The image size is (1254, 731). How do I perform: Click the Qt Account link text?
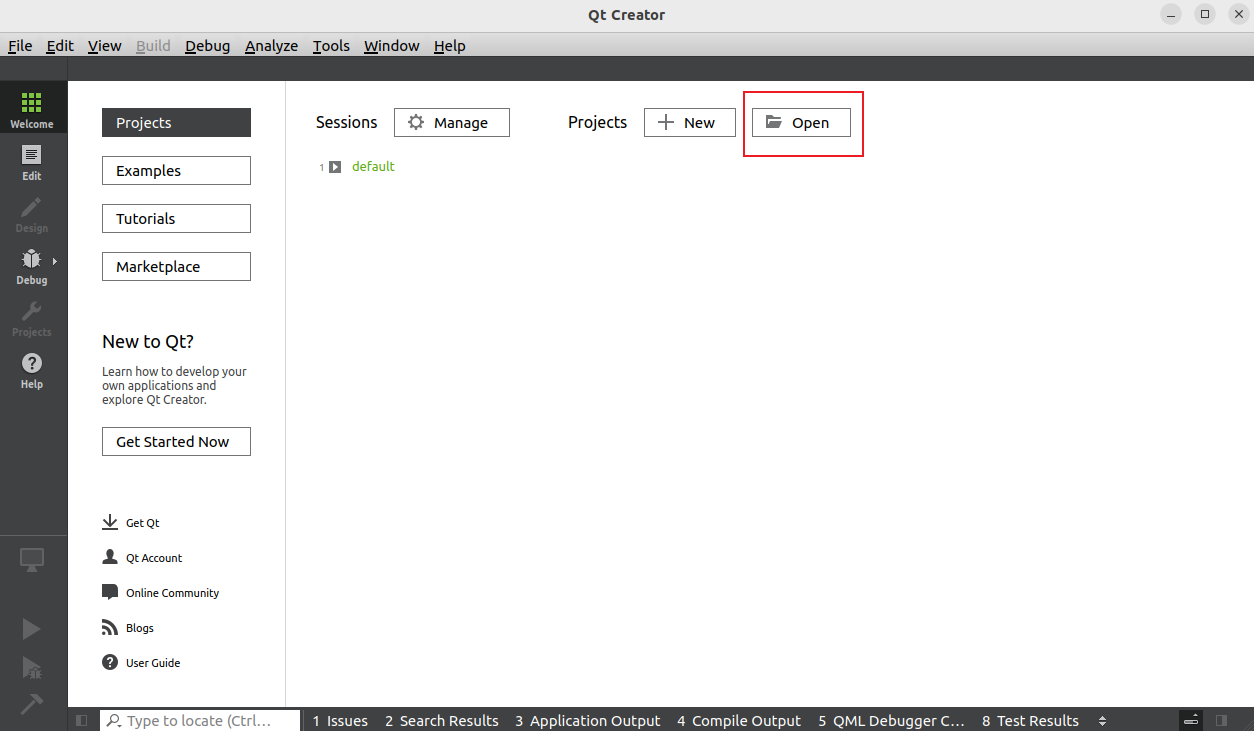tap(154, 558)
